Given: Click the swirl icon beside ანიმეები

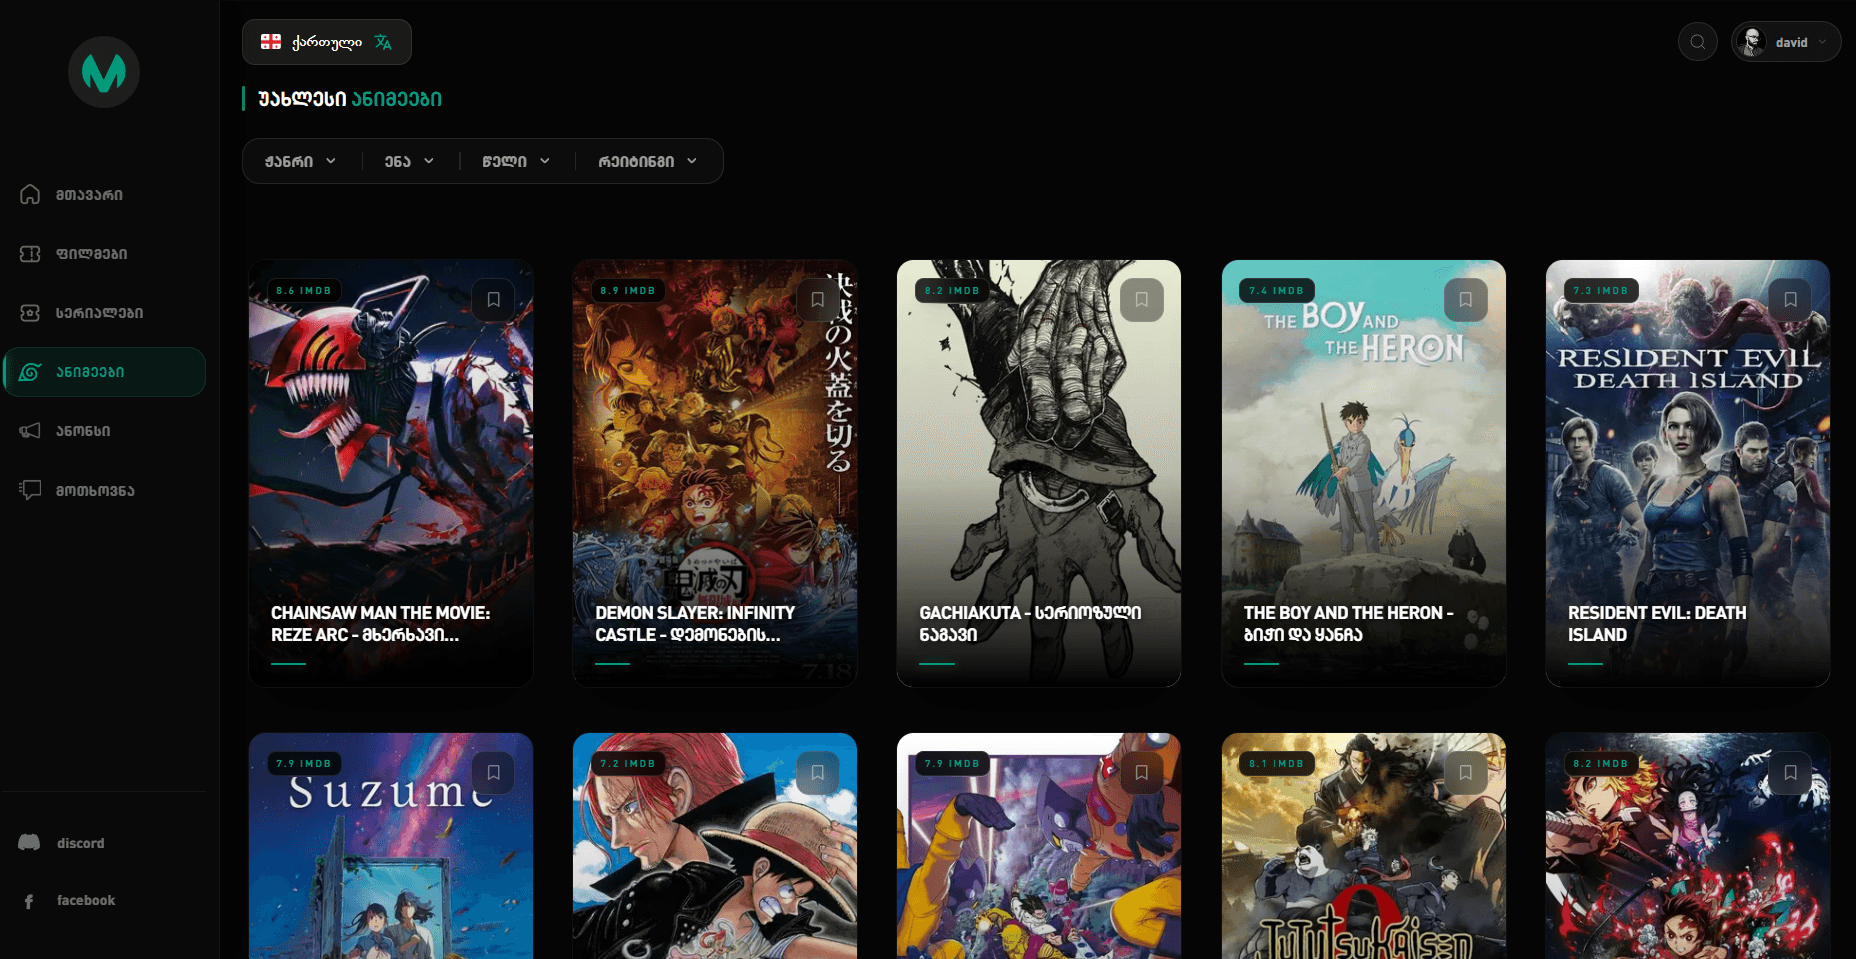Looking at the screenshot, I should coord(30,372).
